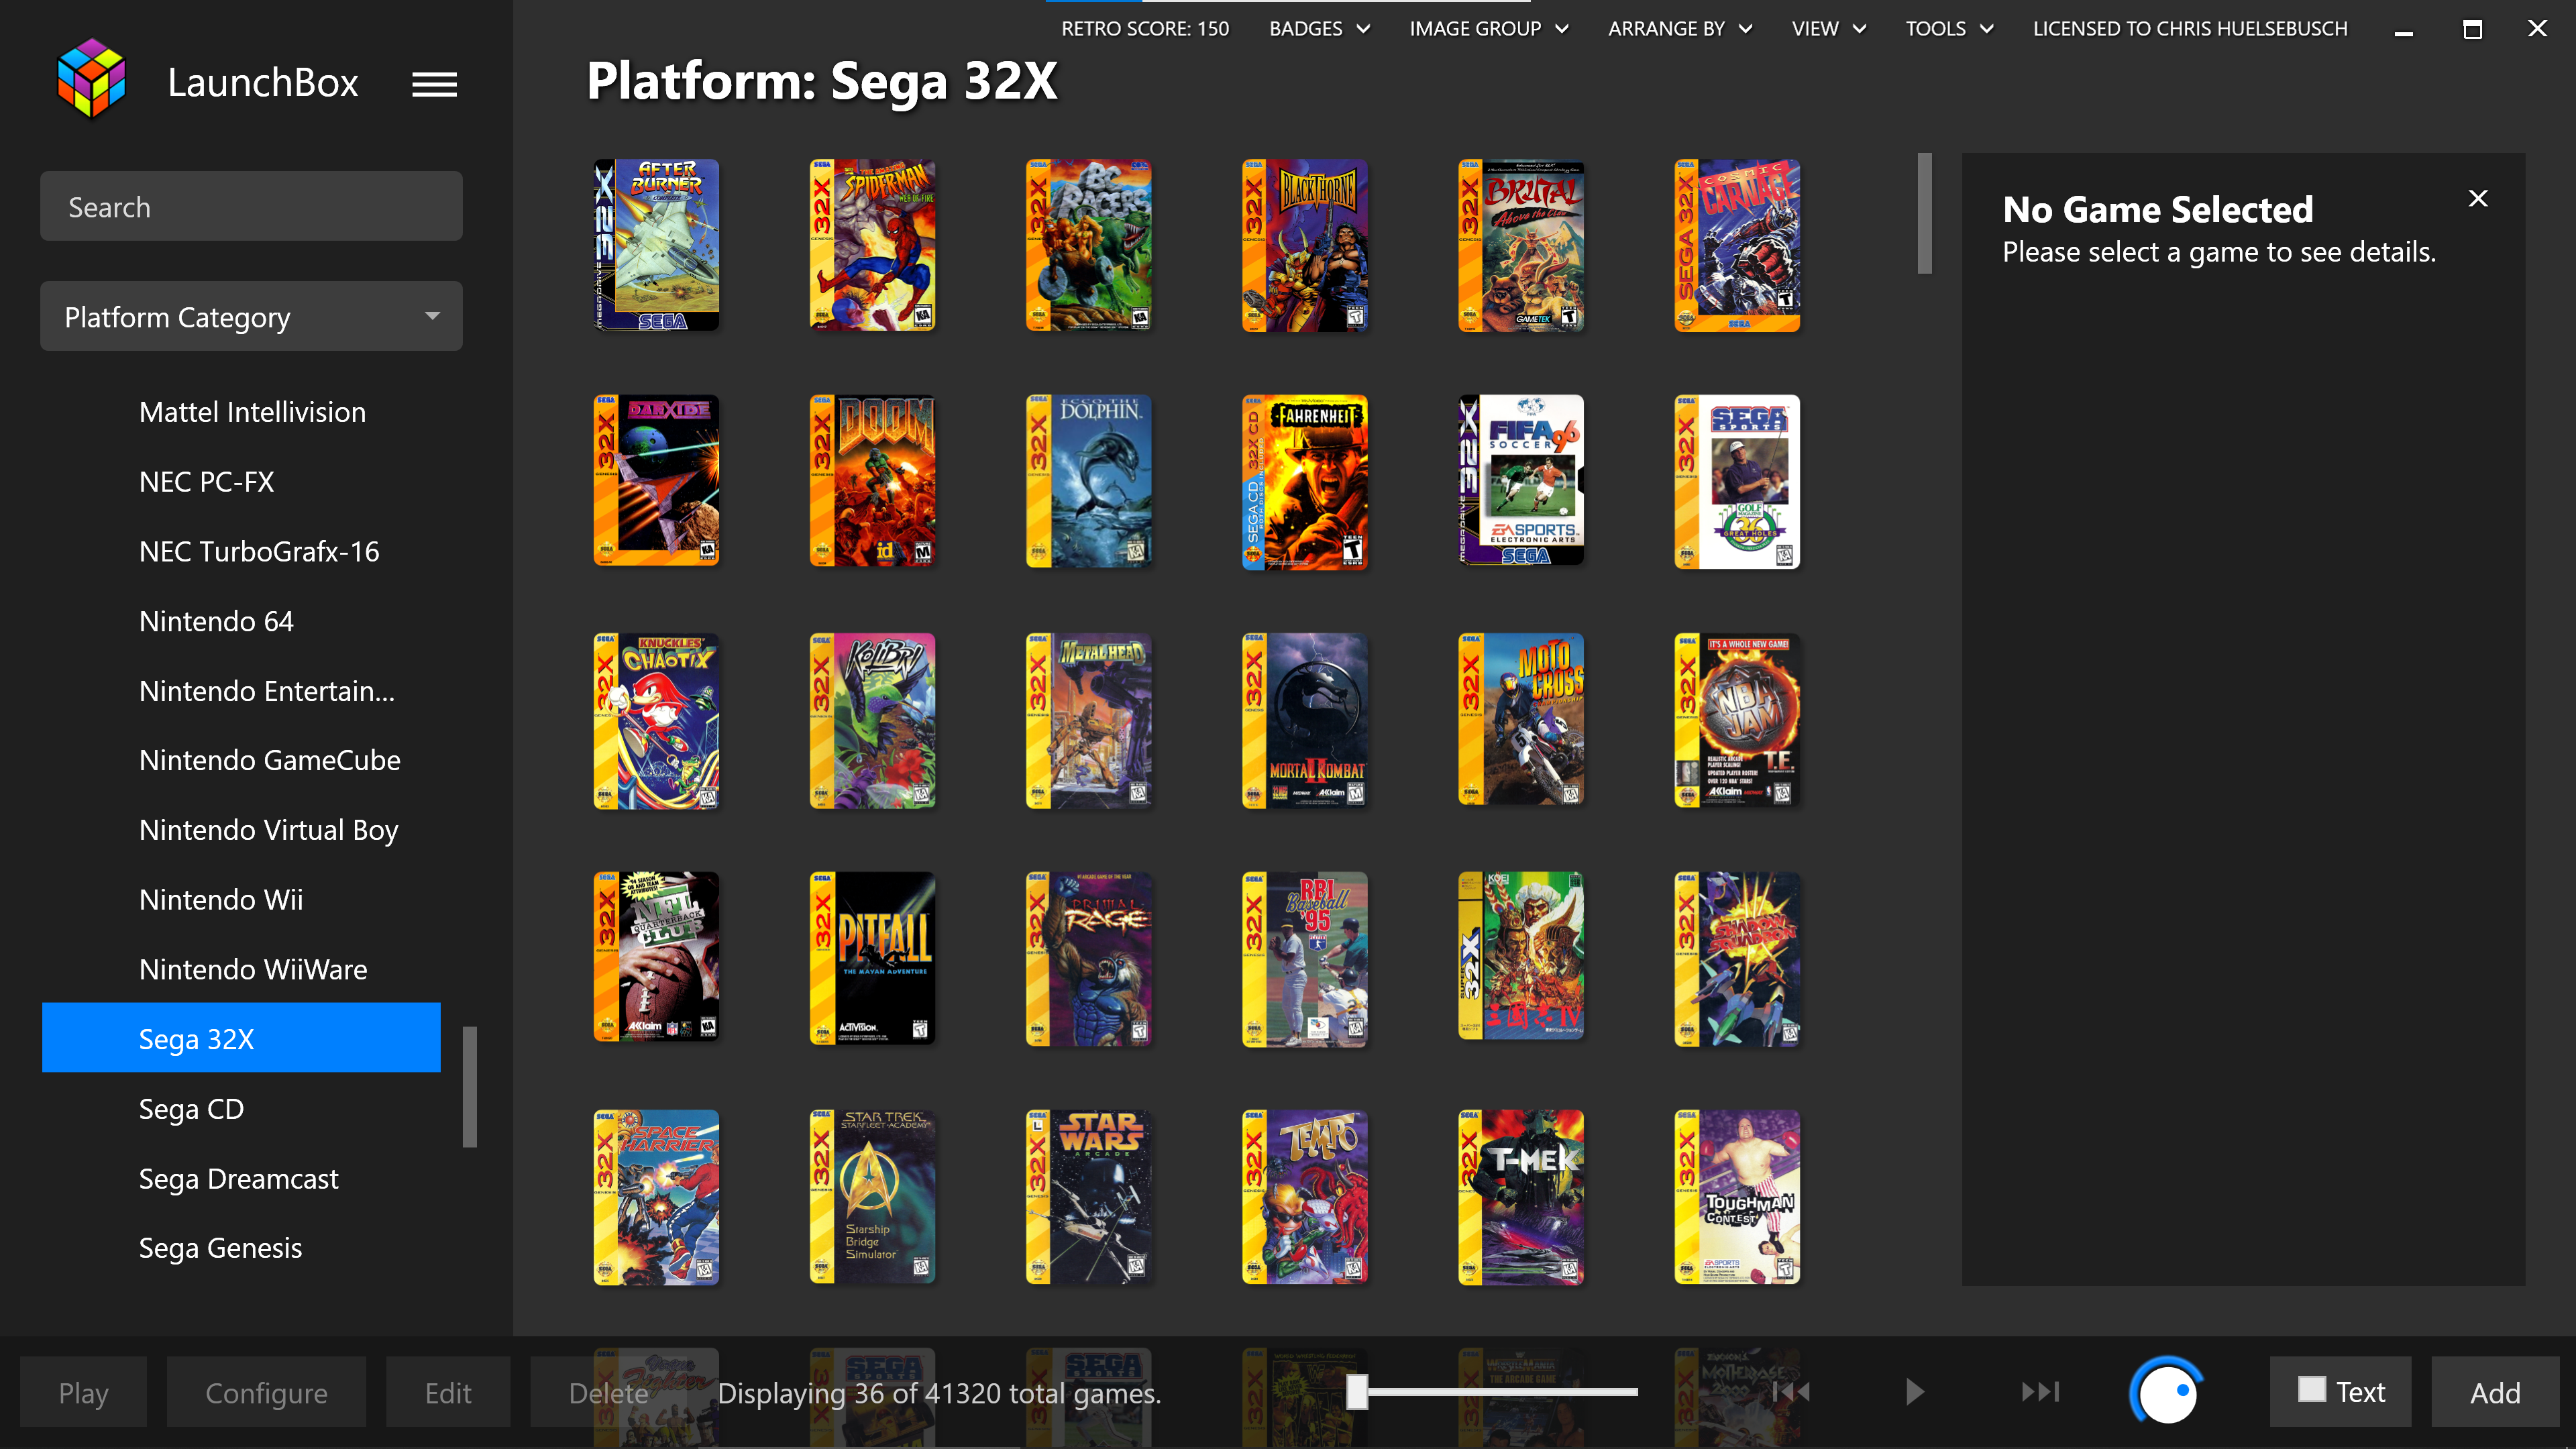Click the LaunchBox cube logo
2576x1449 pixels.
coord(92,79)
